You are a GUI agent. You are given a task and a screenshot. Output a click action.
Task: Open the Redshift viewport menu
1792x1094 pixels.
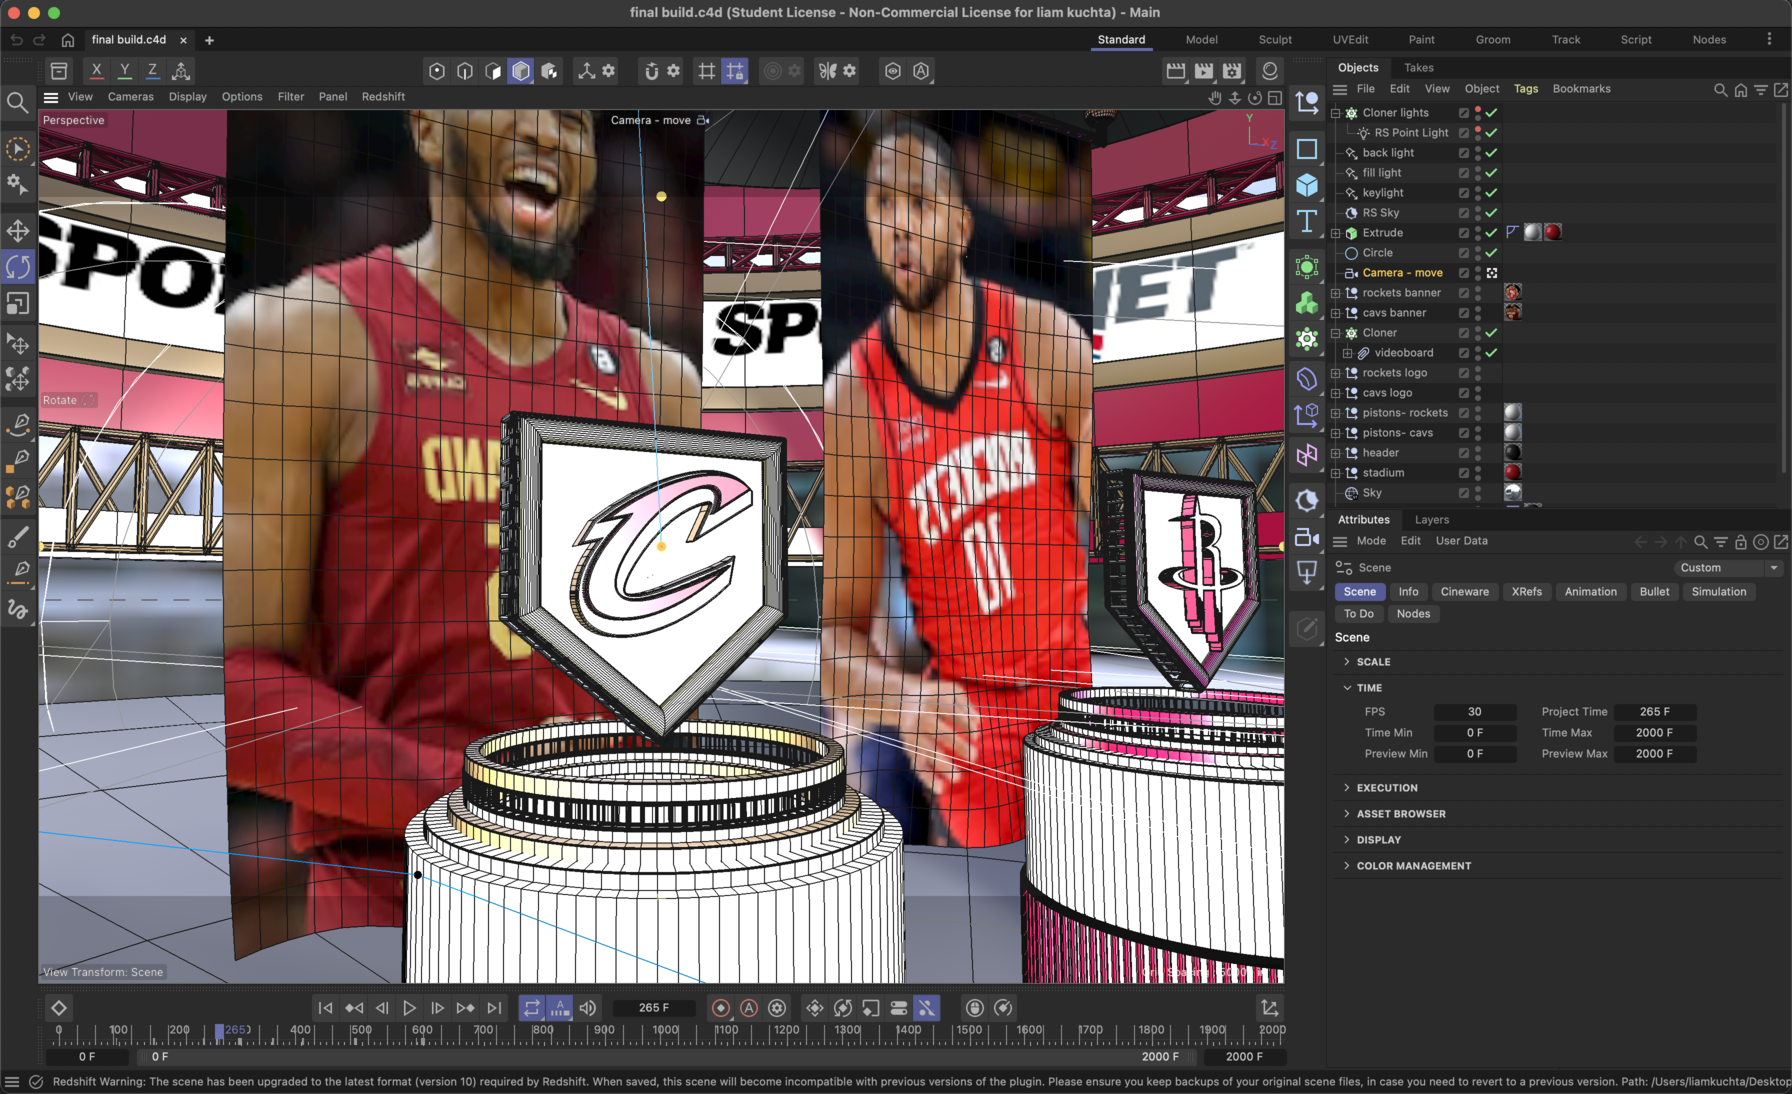point(383,97)
